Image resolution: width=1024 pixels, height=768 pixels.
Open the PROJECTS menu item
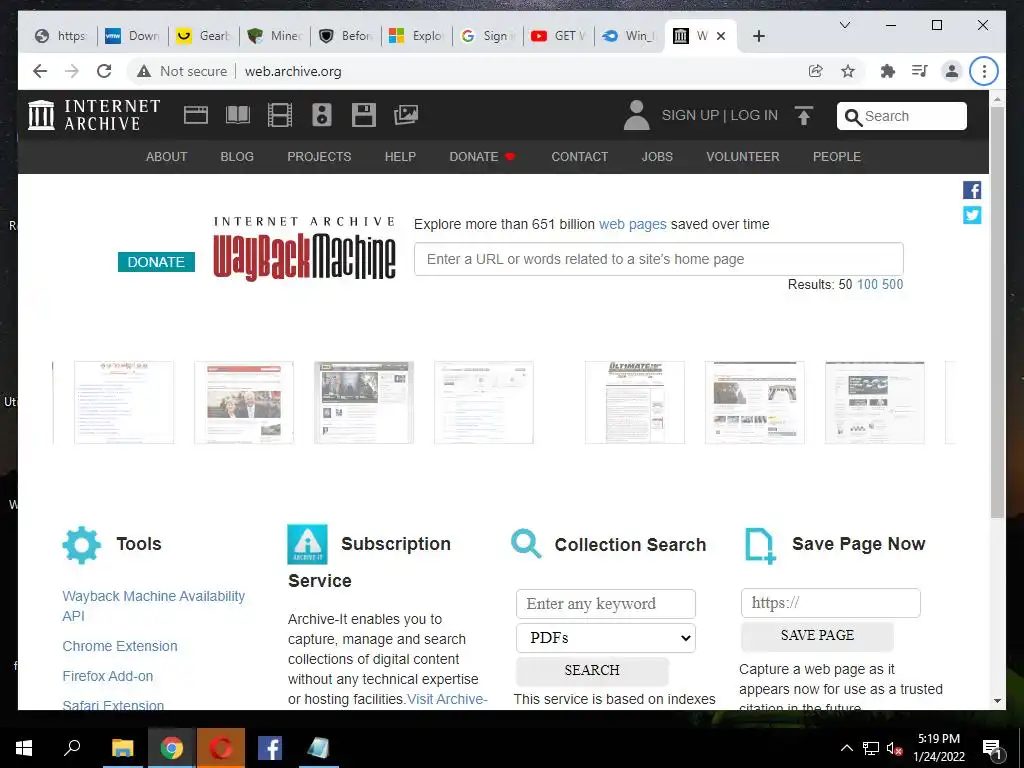319,157
